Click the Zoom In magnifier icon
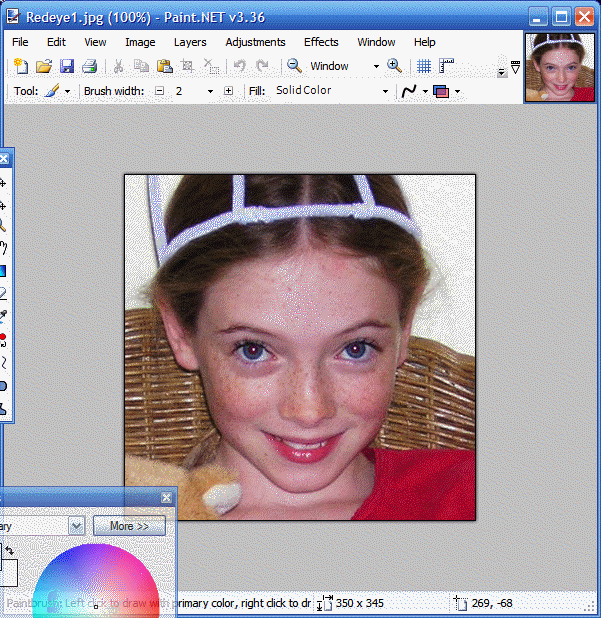The width and height of the screenshot is (601, 618). (x=395, y=66)
